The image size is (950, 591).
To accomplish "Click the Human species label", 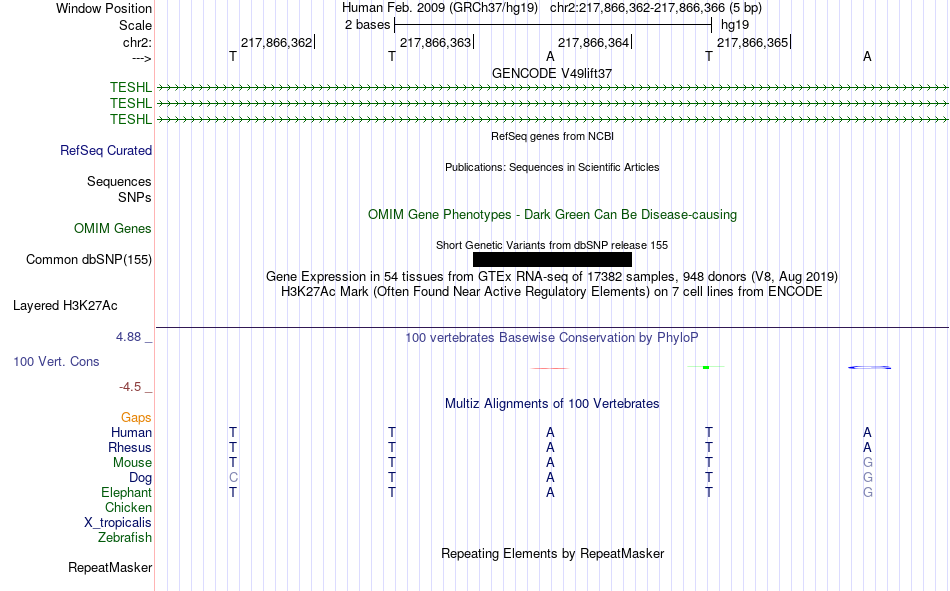I will pyautogui.click(x=131, y=432).
